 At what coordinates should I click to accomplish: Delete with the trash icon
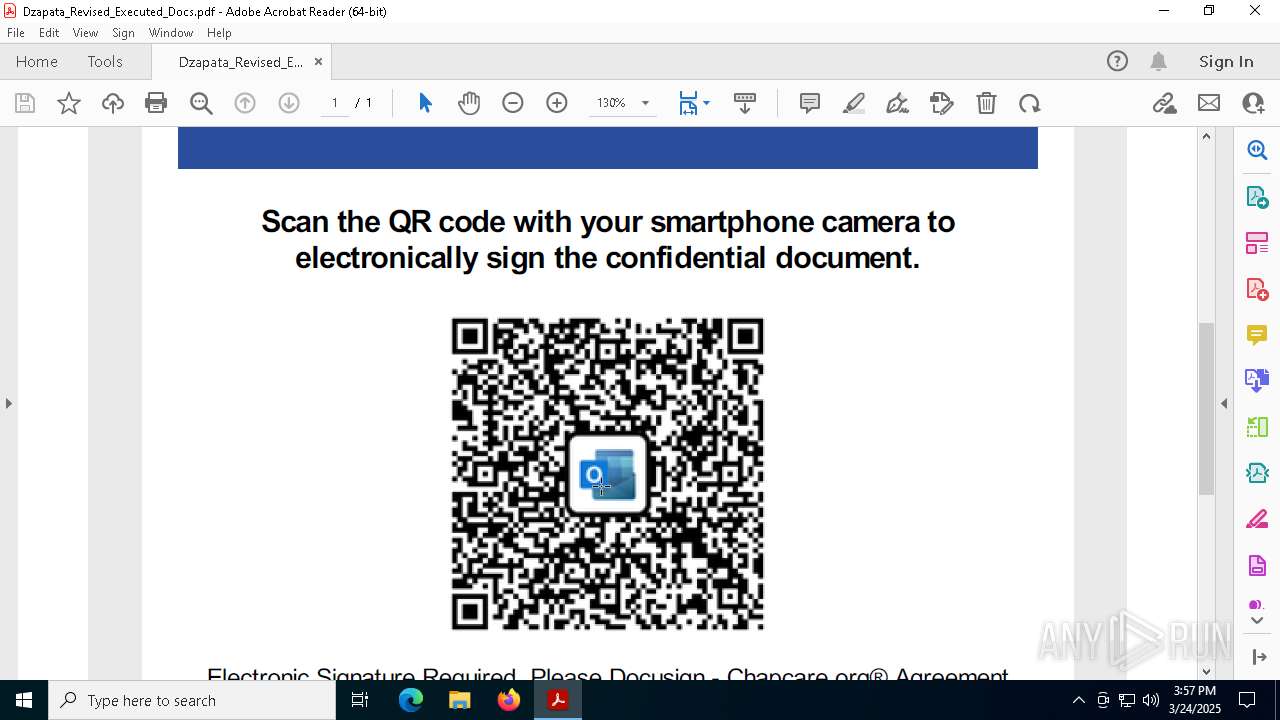(x=986, y=103)
